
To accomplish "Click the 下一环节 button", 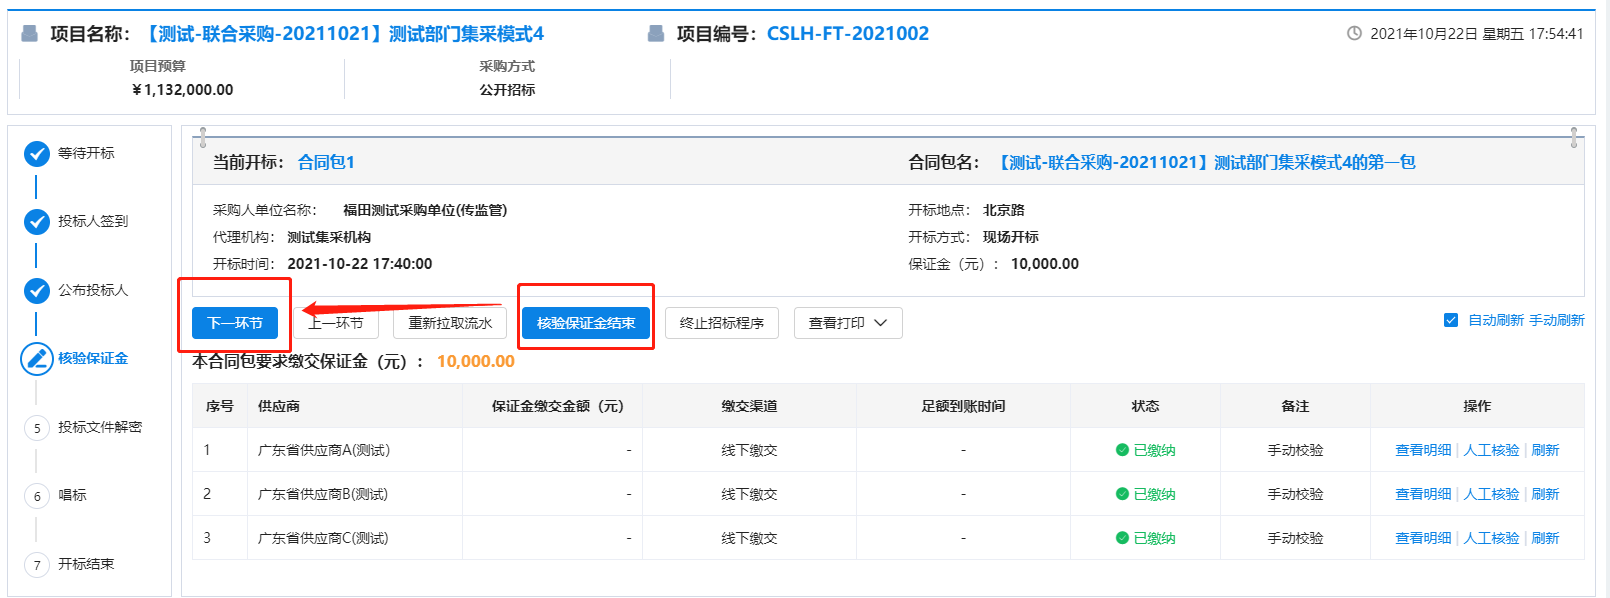I will [x=235, y=323].
